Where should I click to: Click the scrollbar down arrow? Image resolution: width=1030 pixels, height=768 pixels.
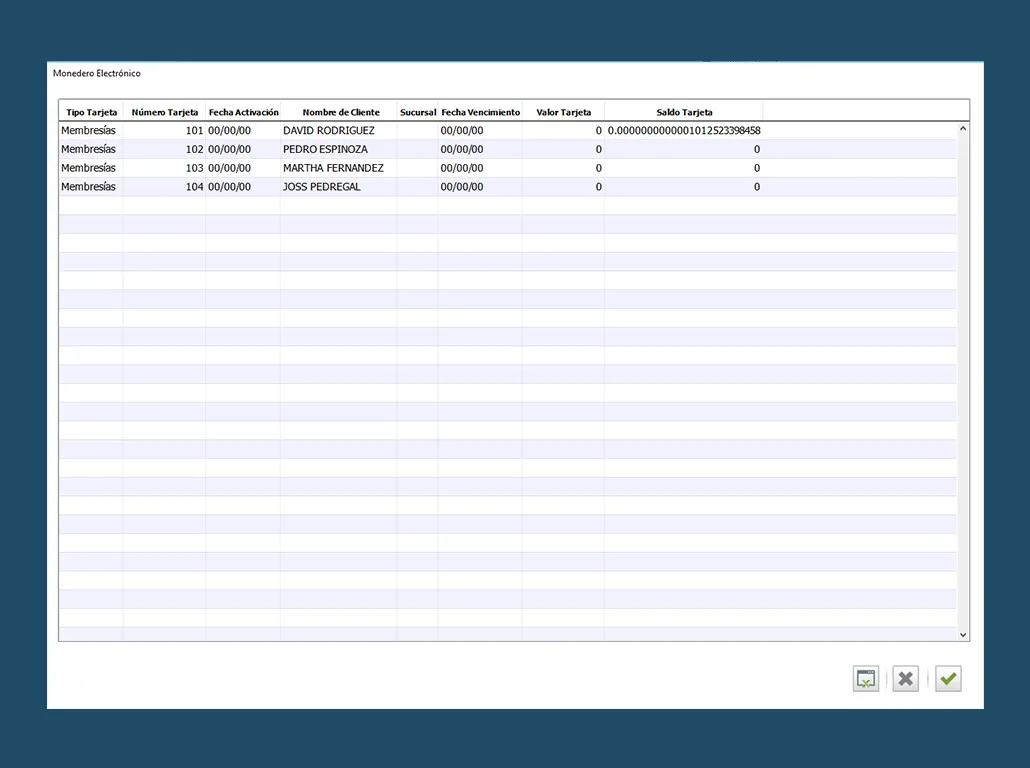(x=963, y=634)
